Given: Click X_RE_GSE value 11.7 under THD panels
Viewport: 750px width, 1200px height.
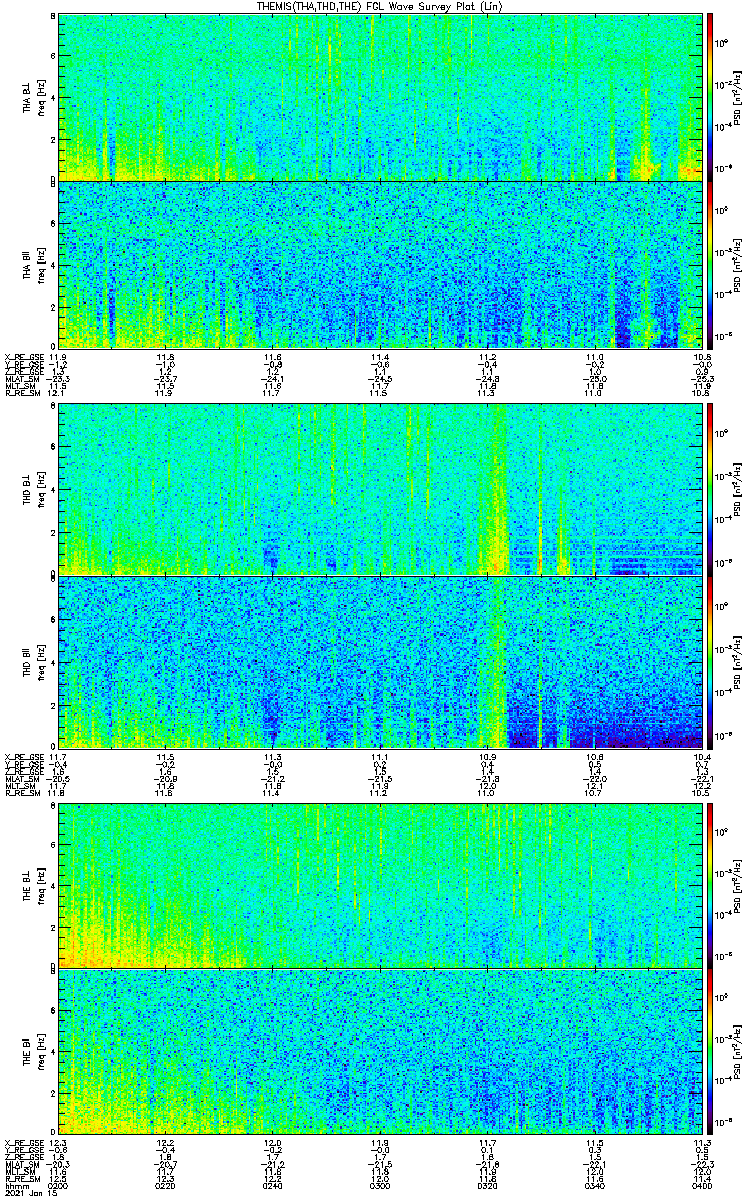Looking at the screenshot, I should (x=58, y=757).
